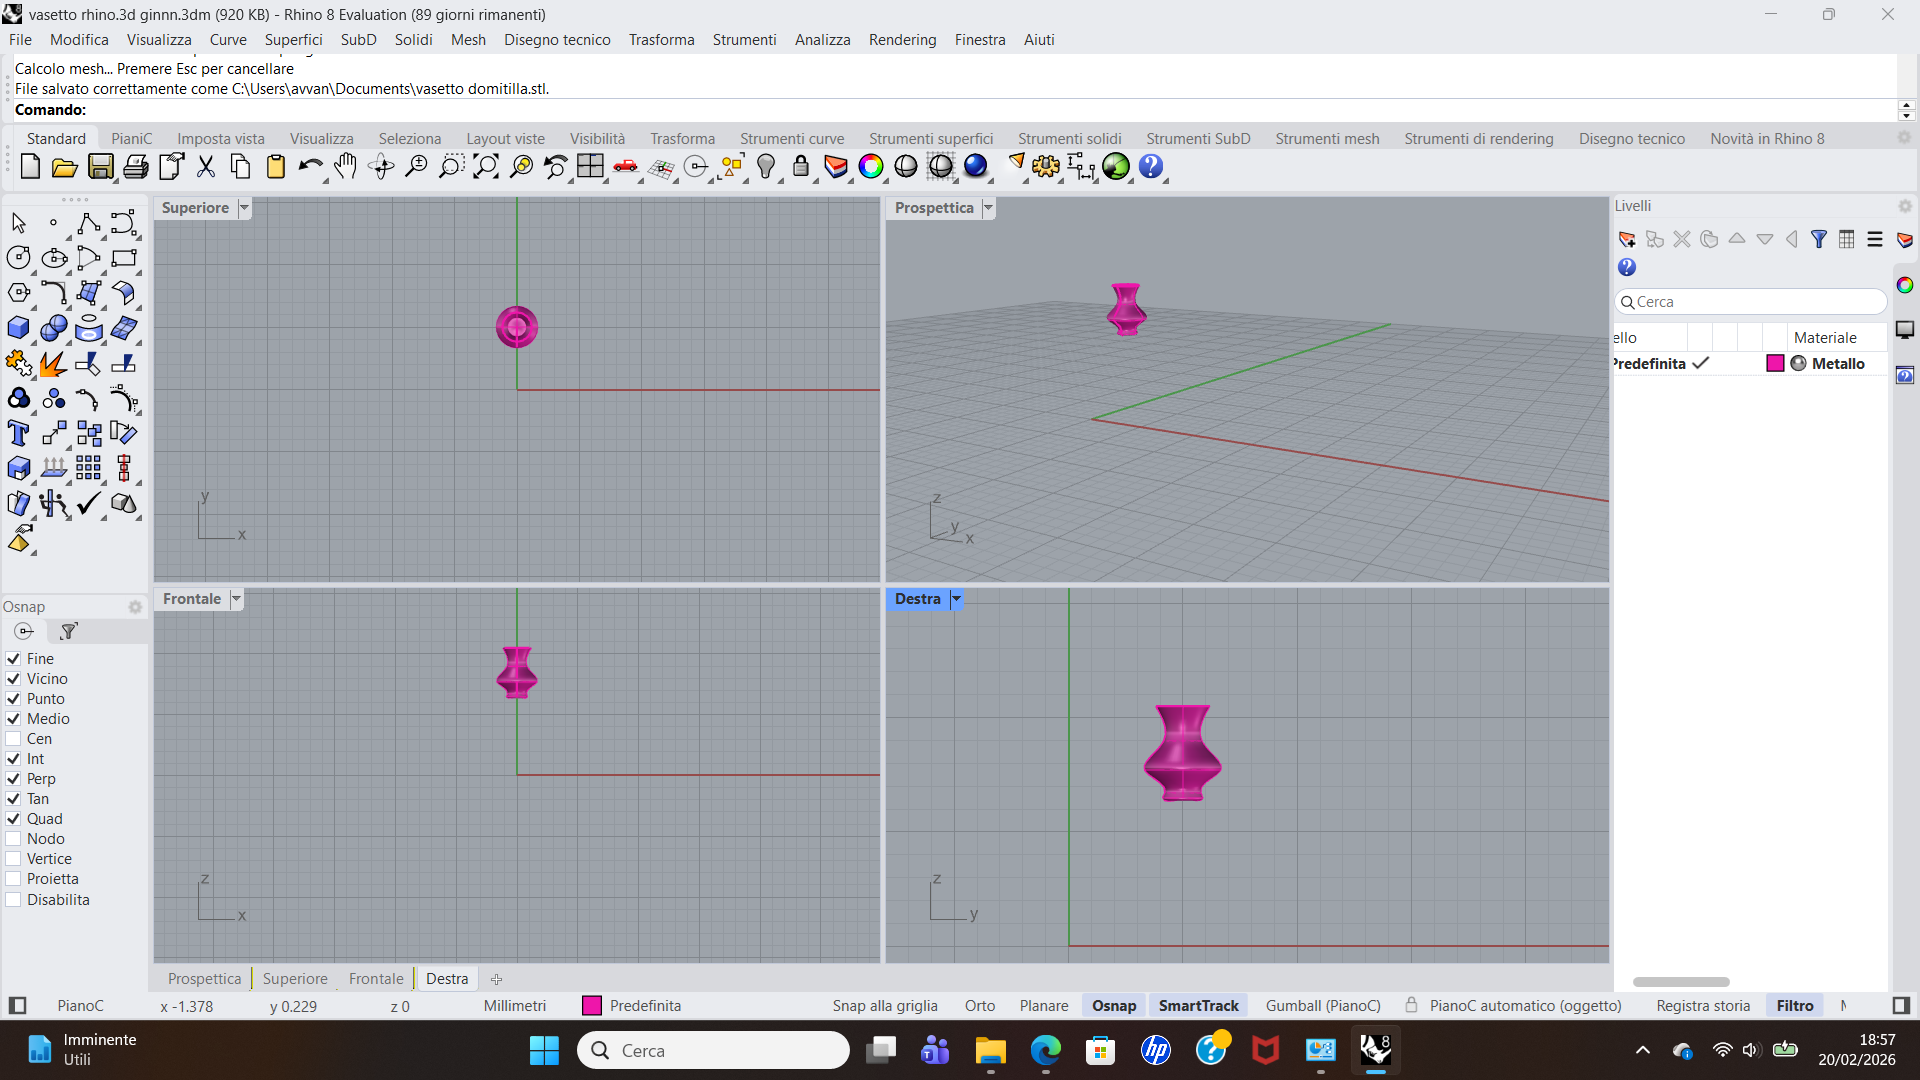
Task: Open the Solidi menu
Action: 413,39
